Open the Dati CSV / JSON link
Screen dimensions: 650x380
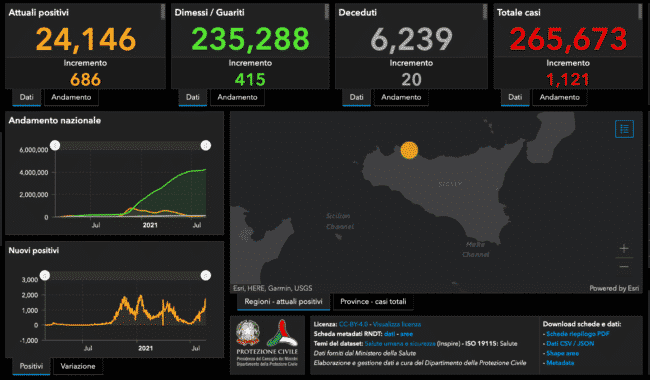click(x=570, y=344)
